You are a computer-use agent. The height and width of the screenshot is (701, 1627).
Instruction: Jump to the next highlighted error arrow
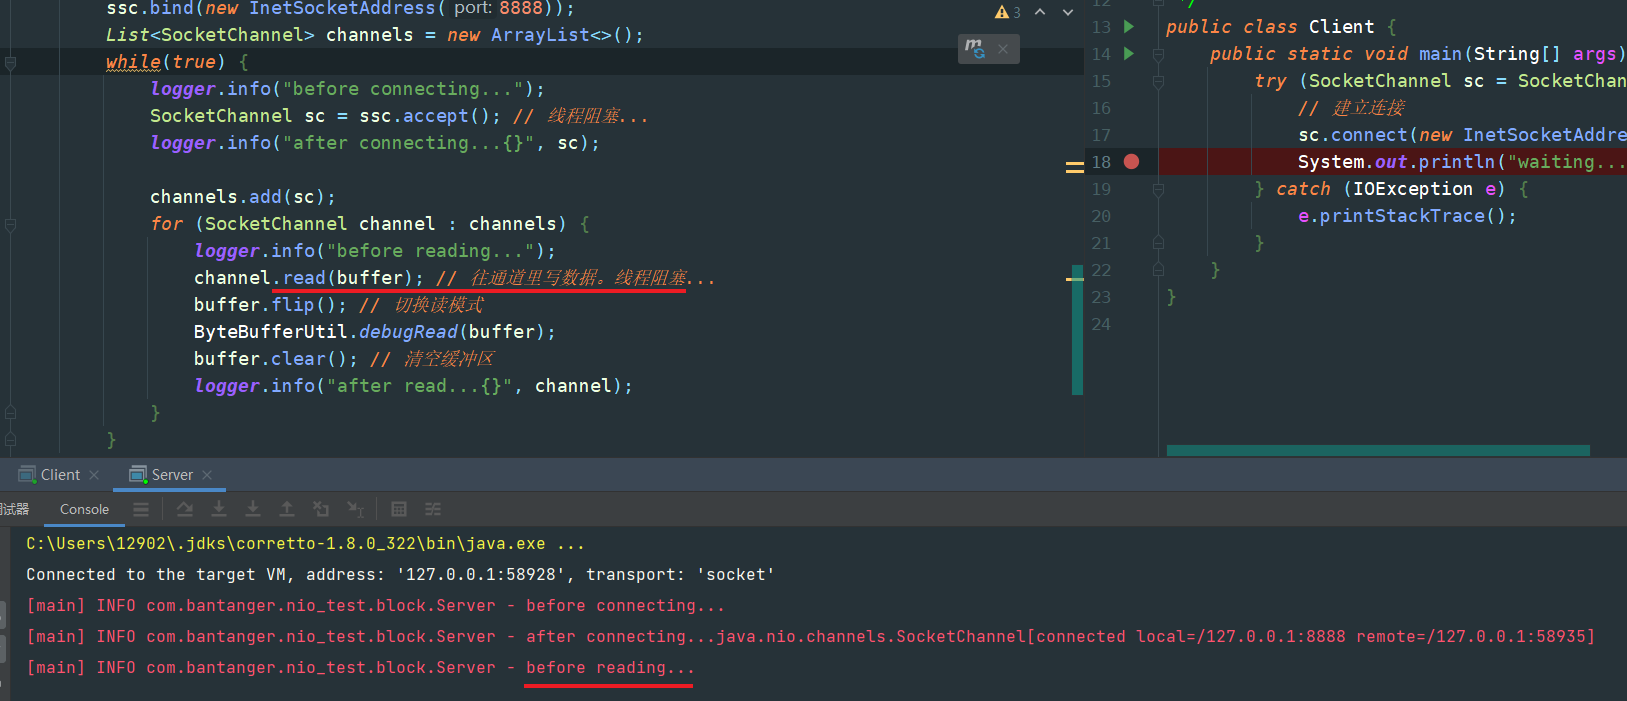(x=1068, y=12)
